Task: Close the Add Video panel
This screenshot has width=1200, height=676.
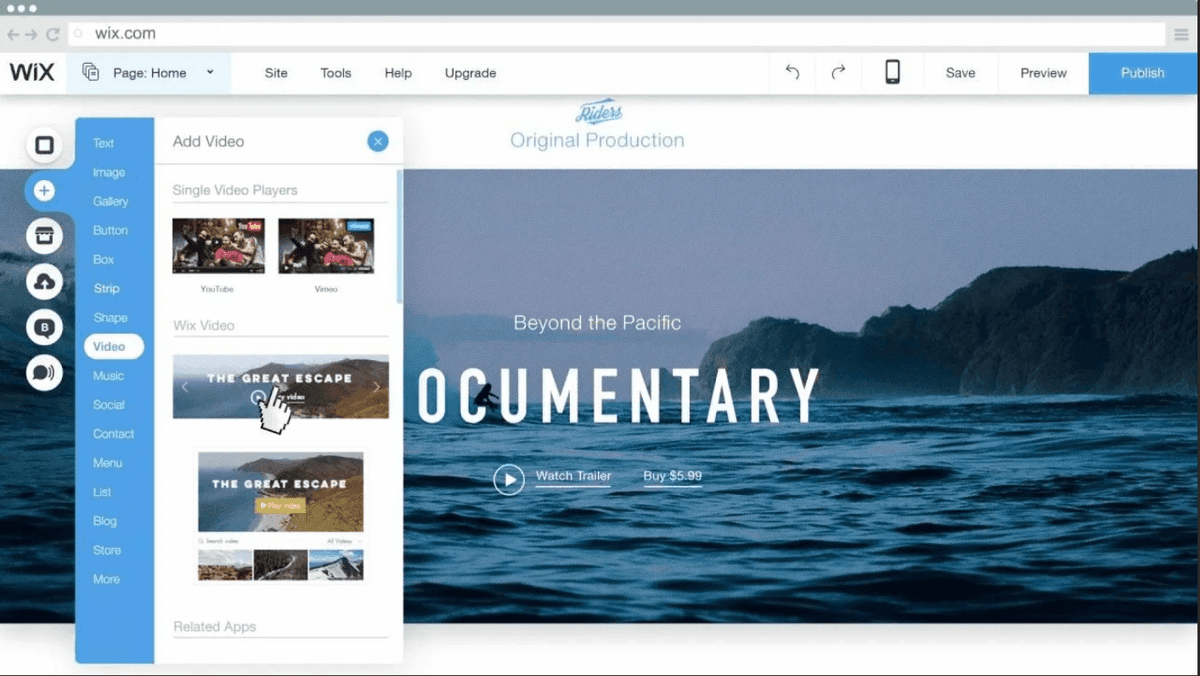Action: (378, 142)
